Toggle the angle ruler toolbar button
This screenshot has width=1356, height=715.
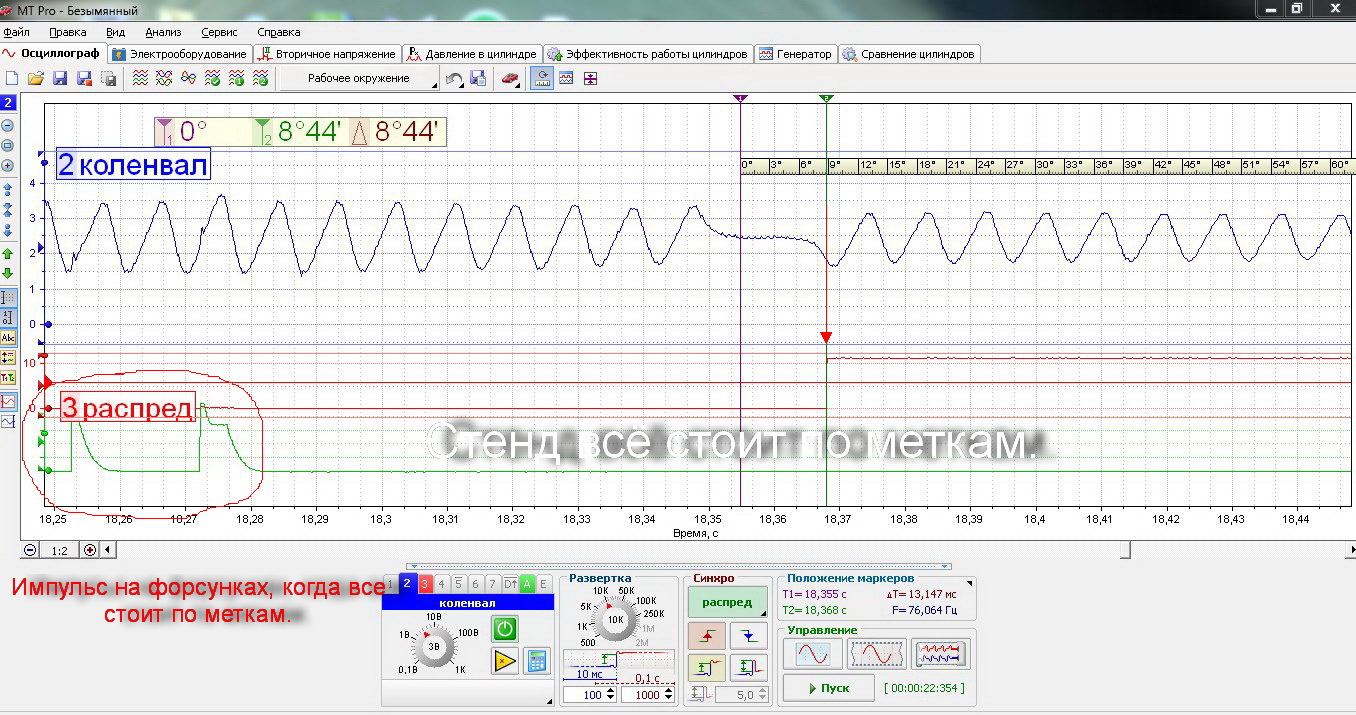pos(541,78)
